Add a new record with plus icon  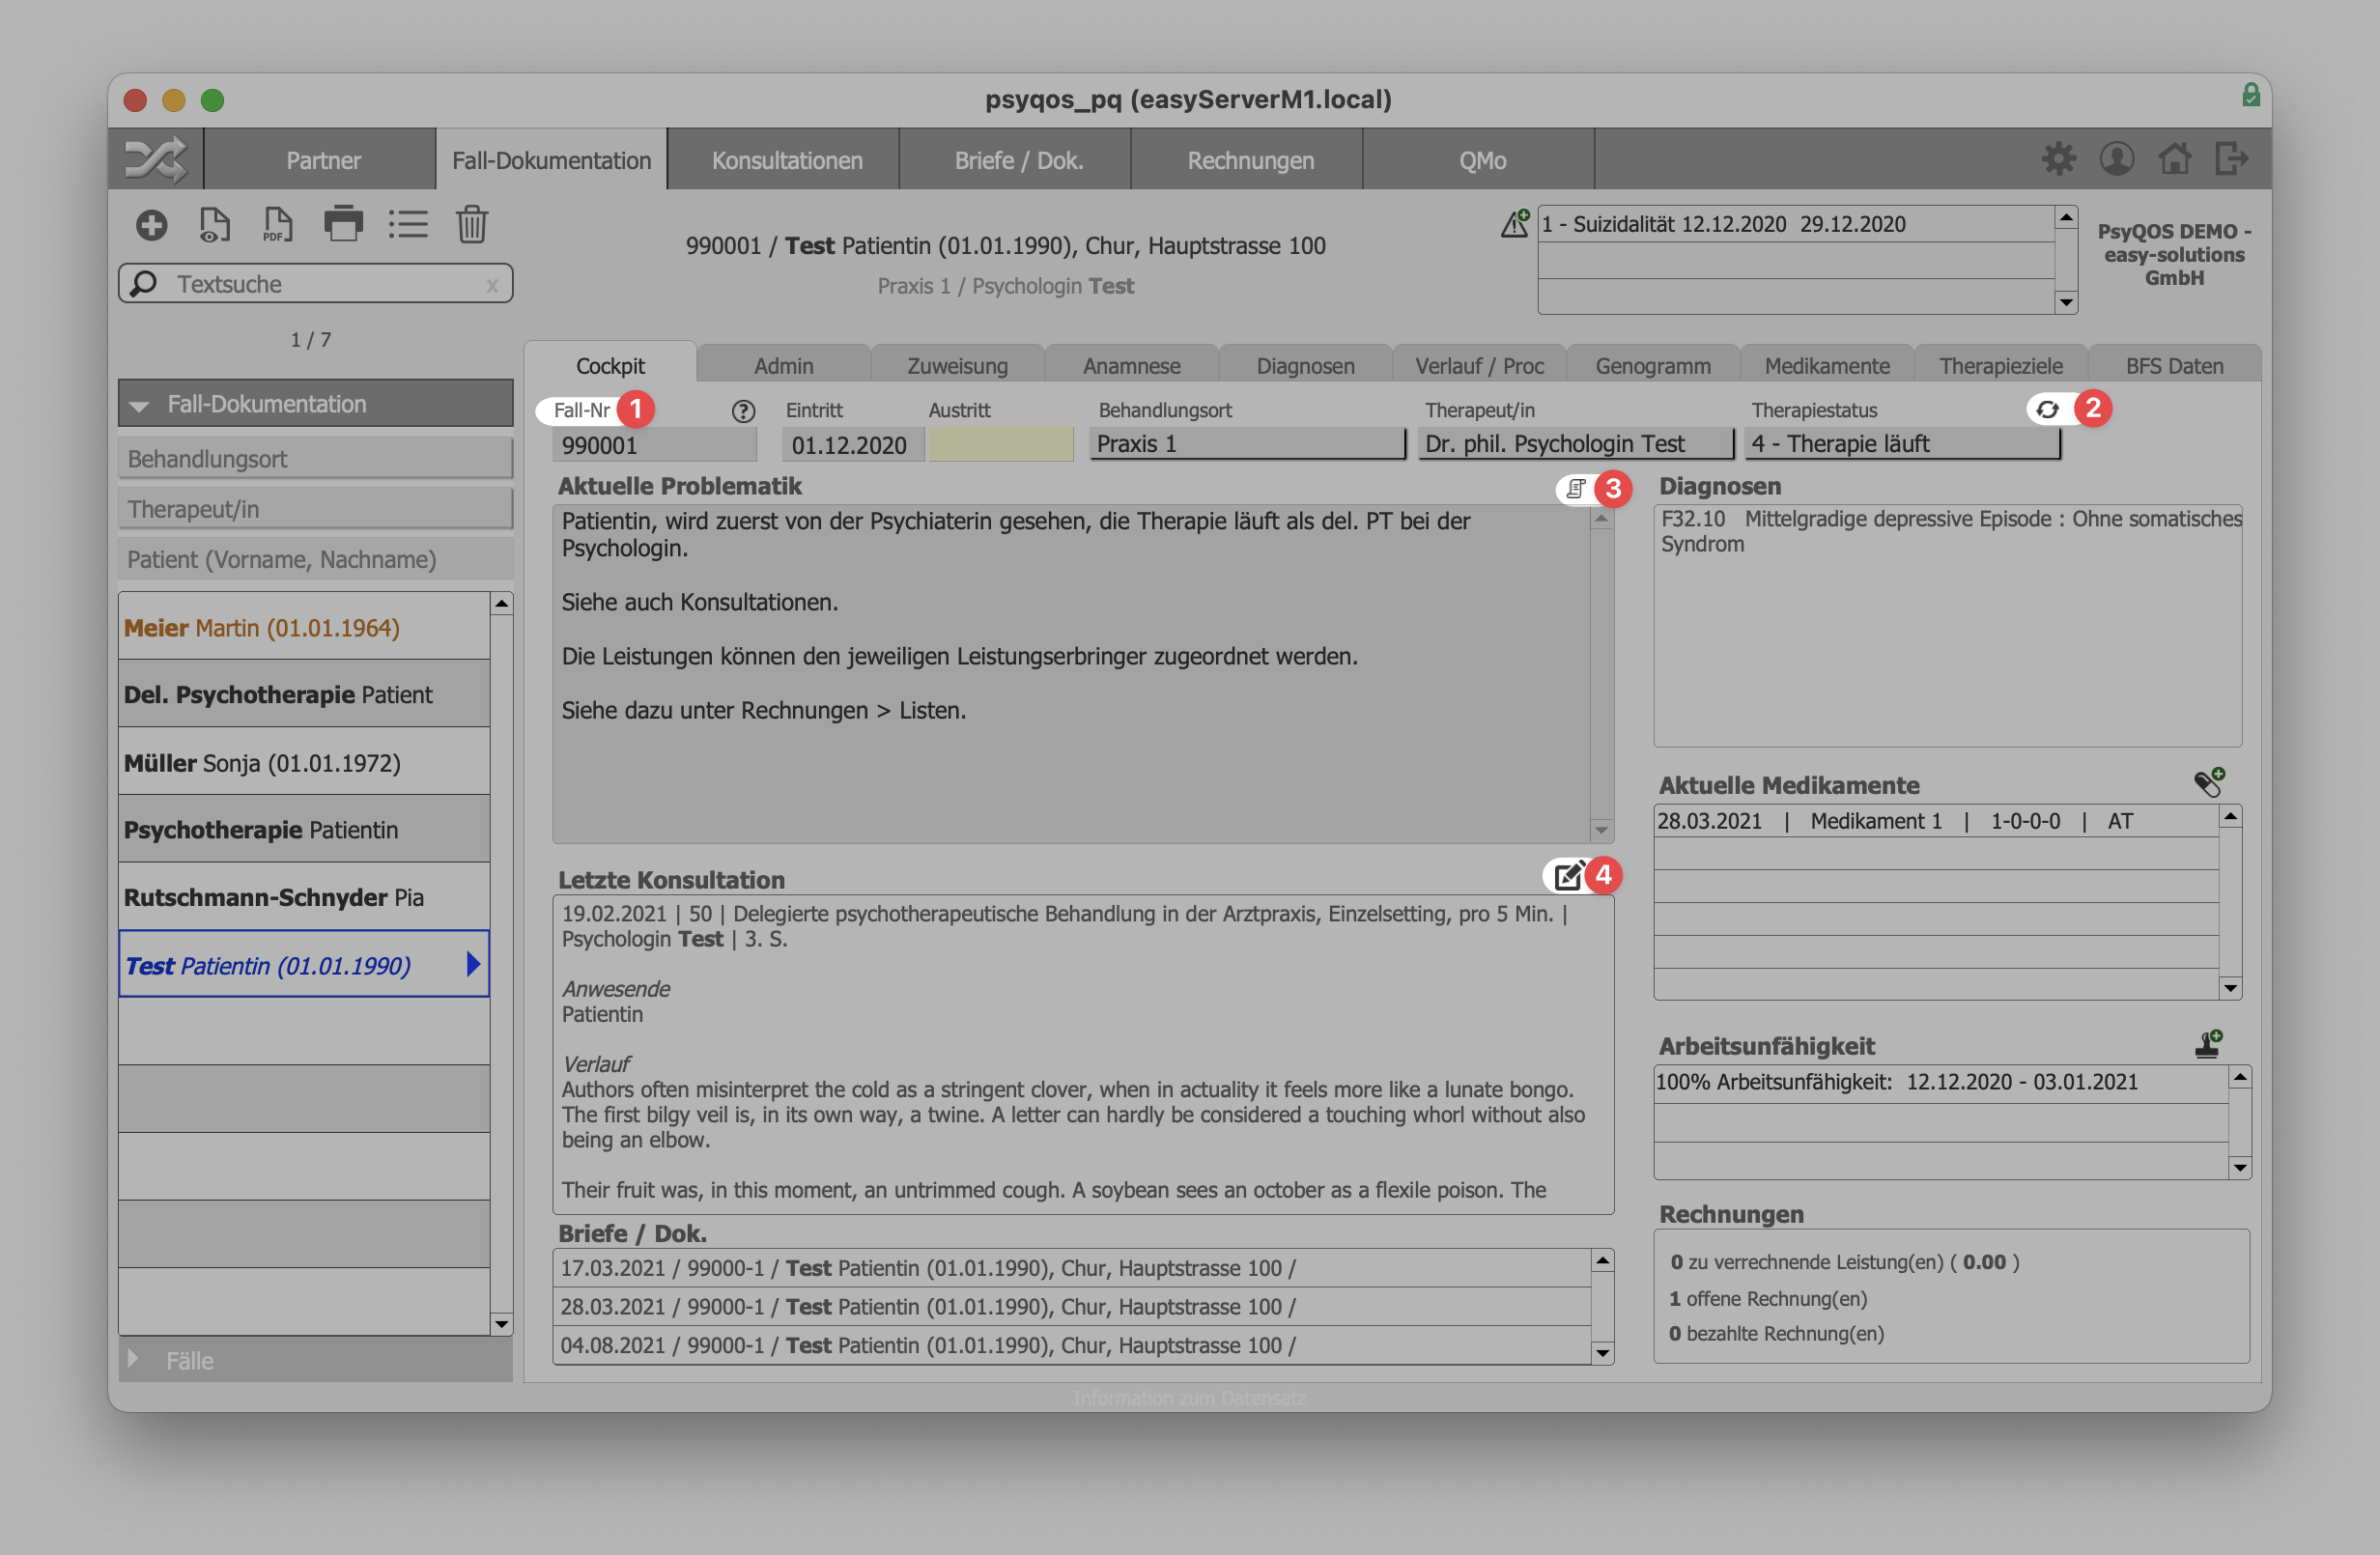[x=152, y=226]
